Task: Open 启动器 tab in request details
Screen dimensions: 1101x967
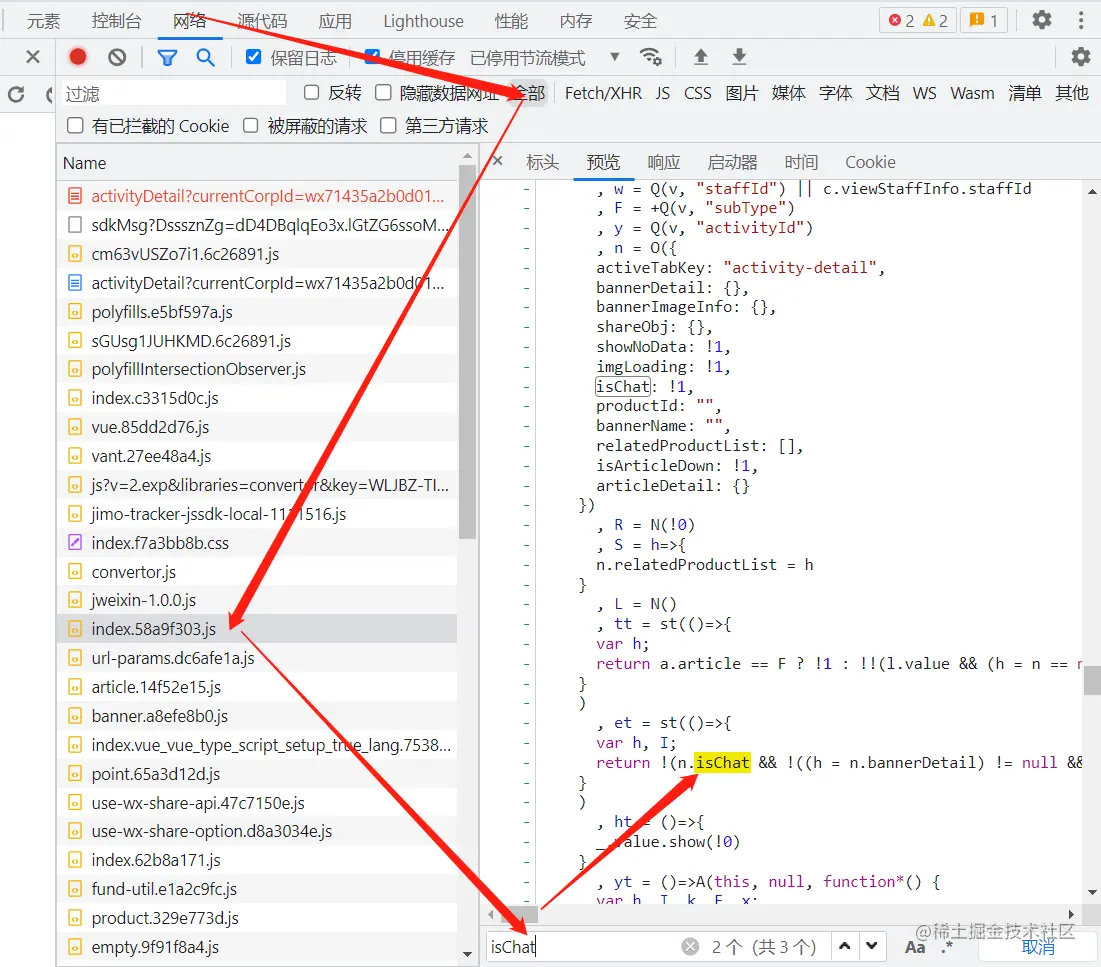Action: pyautogui.click(x=732, y=162)
